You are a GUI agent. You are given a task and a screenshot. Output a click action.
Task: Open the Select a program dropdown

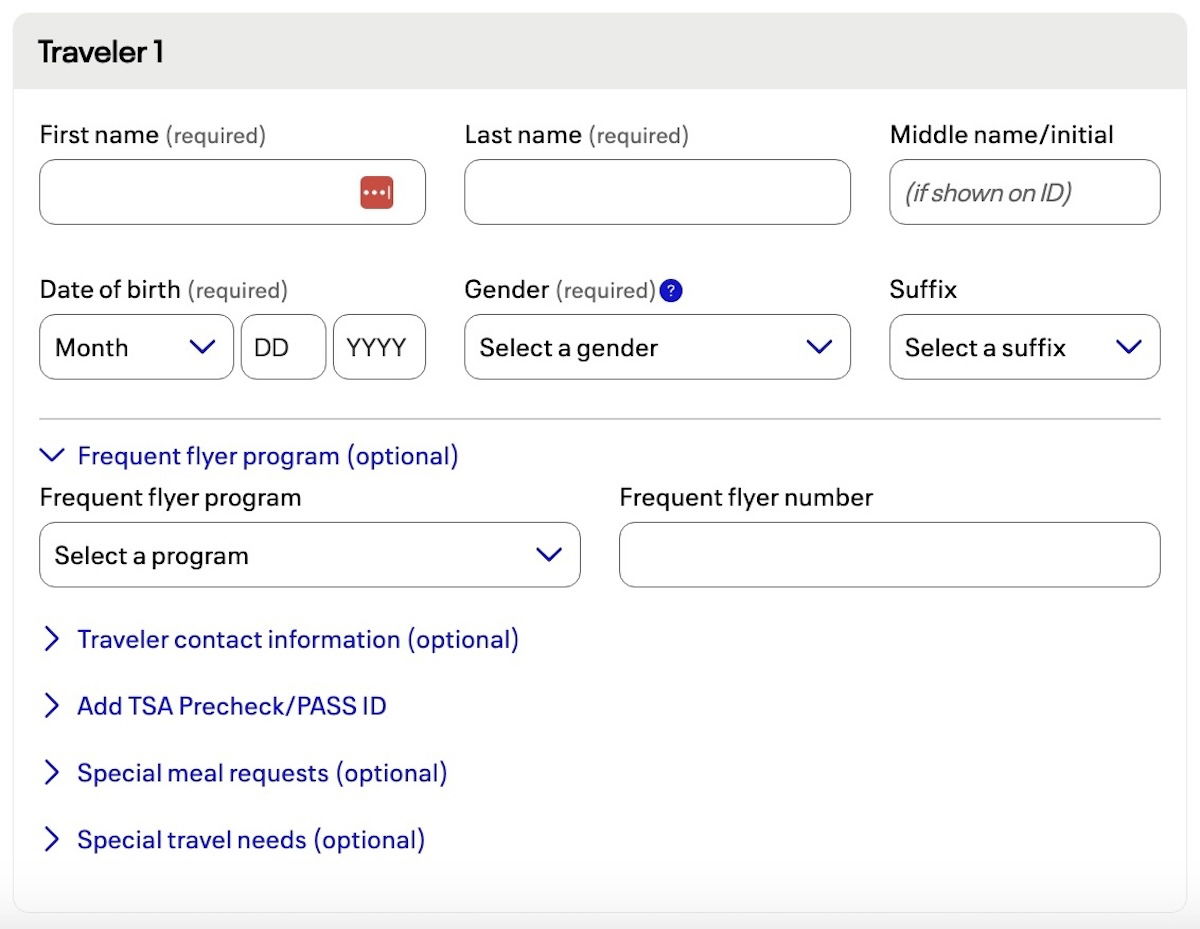pyautogui.click(x=309, y=555)
